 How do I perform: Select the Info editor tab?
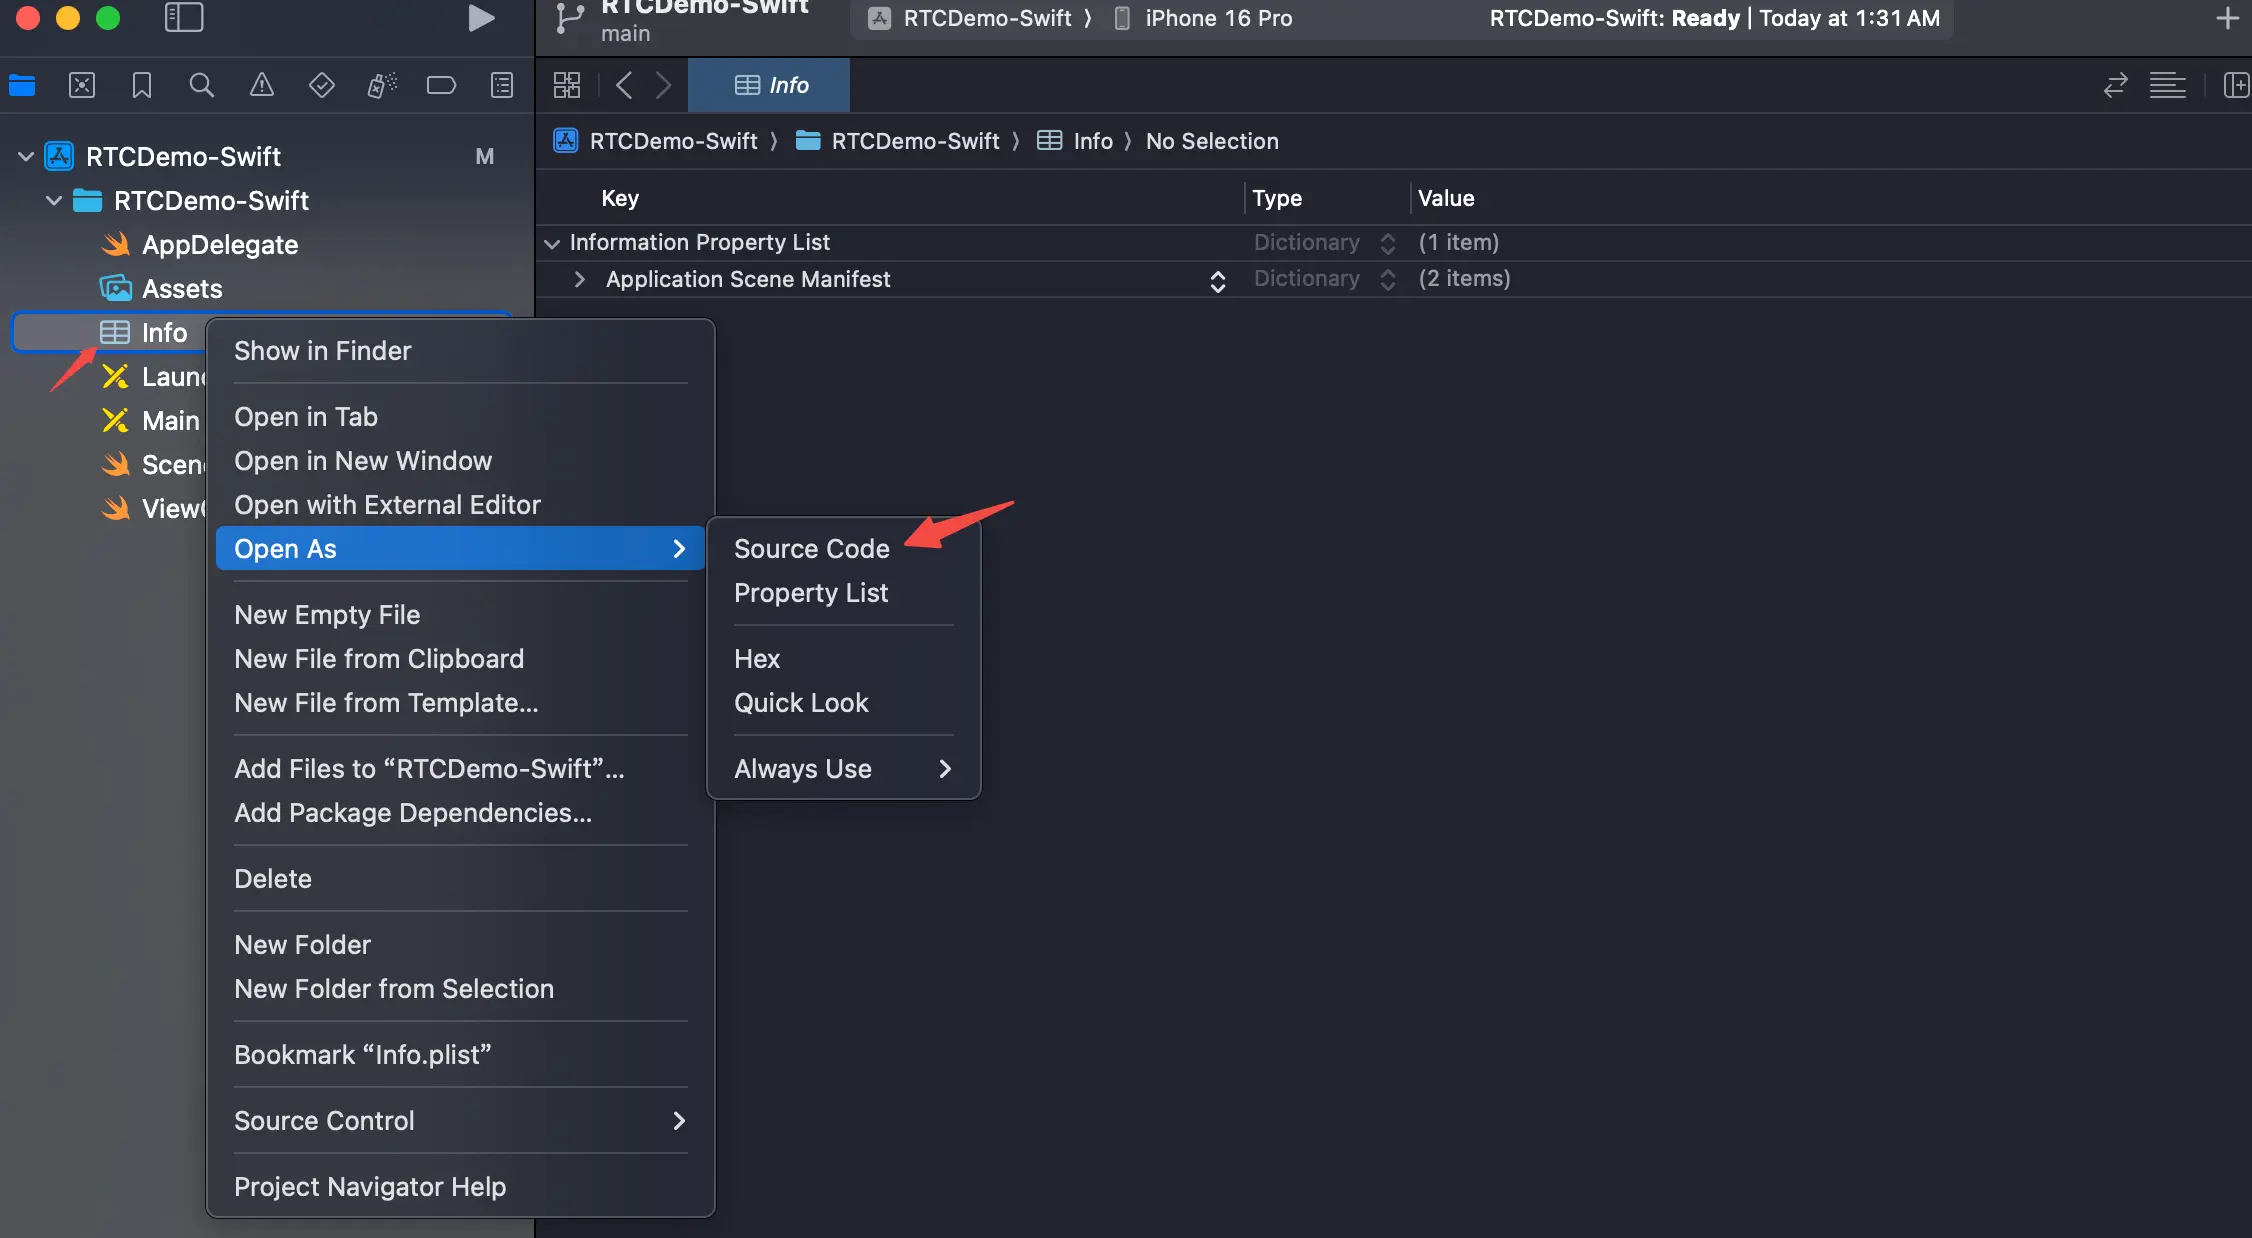(x=770, y=85)
